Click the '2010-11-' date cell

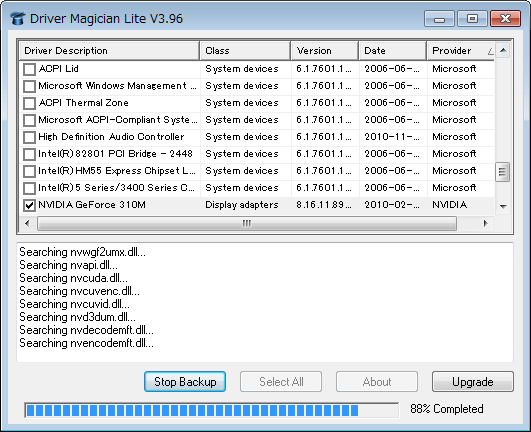click(392, 137)
